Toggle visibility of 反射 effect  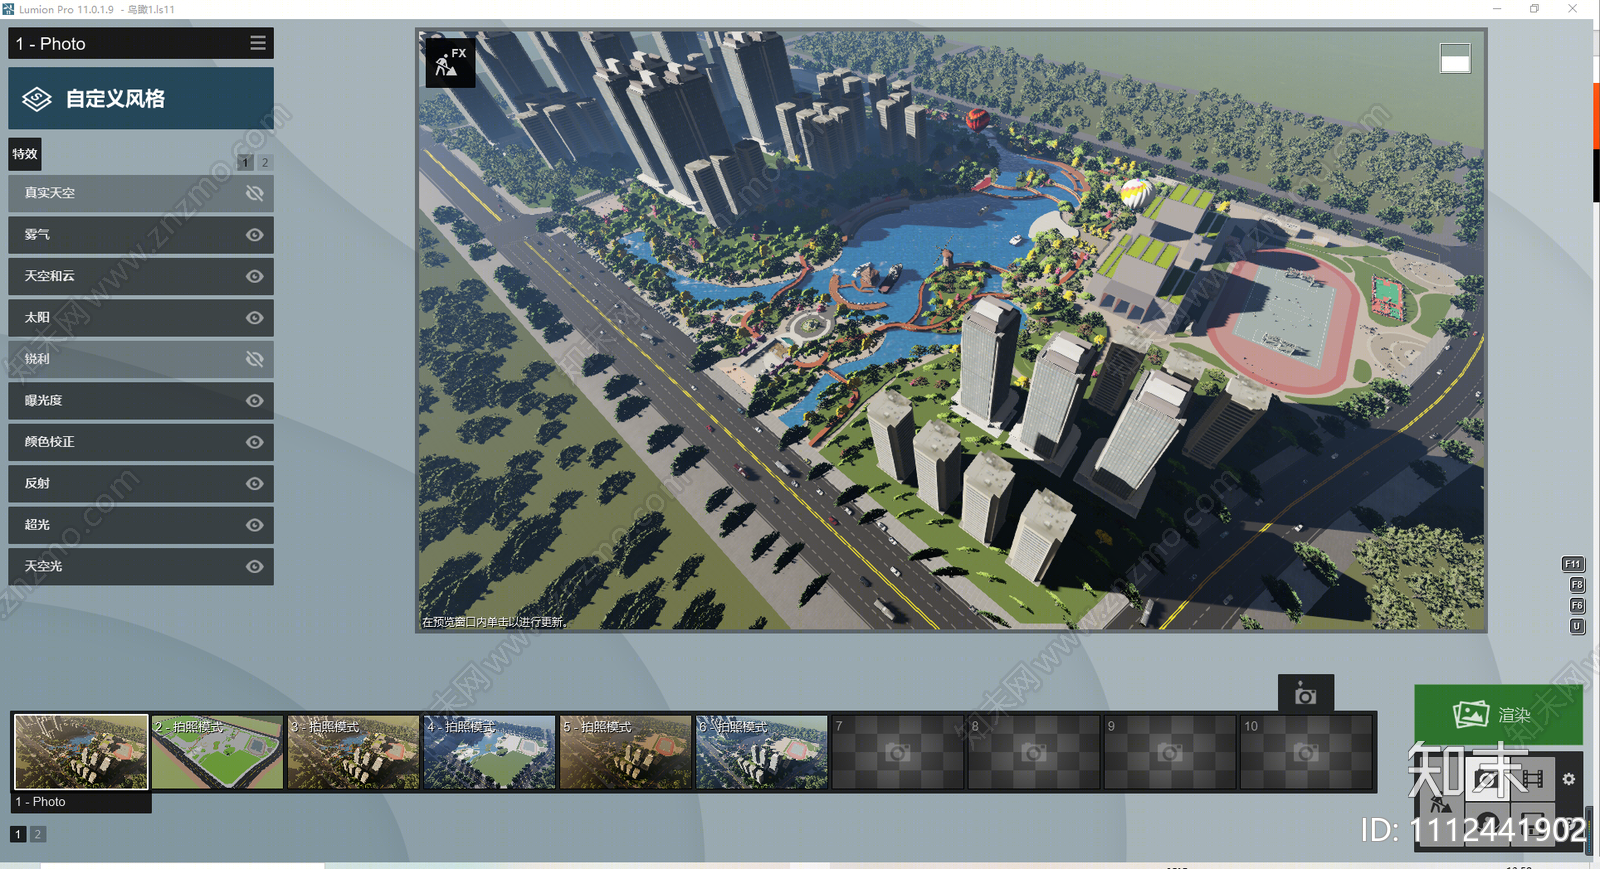click(x=255, y=484)
